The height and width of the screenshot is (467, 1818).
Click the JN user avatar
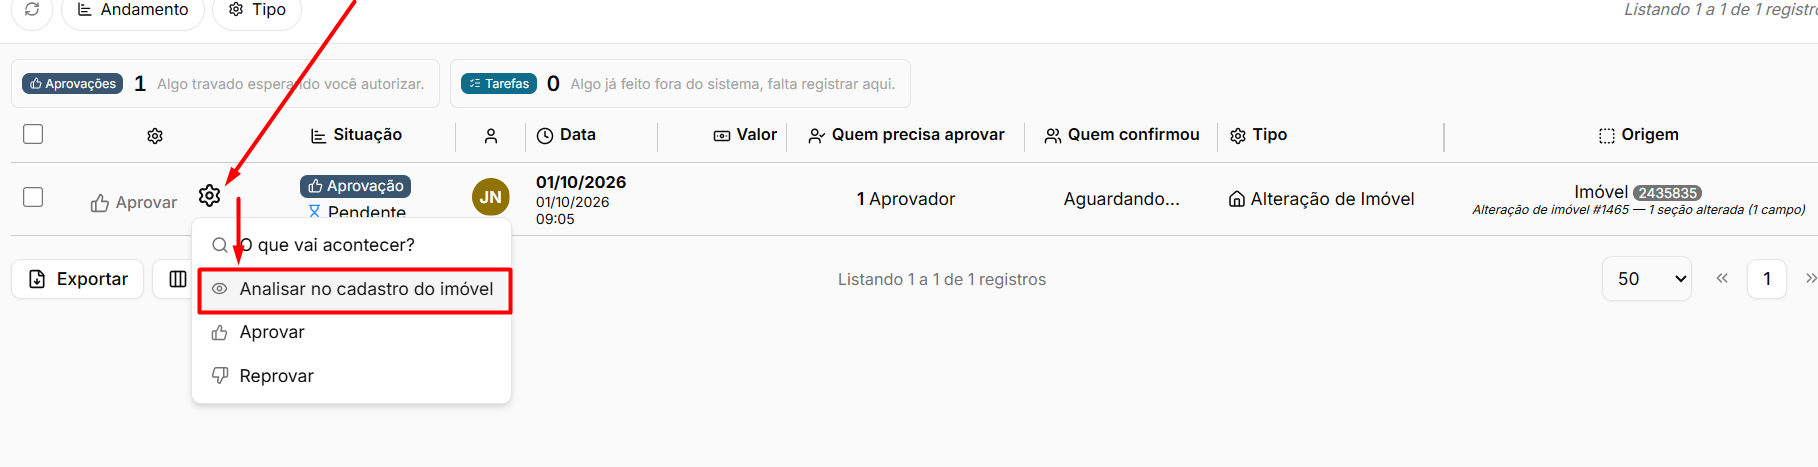click(x=491, y=197)
